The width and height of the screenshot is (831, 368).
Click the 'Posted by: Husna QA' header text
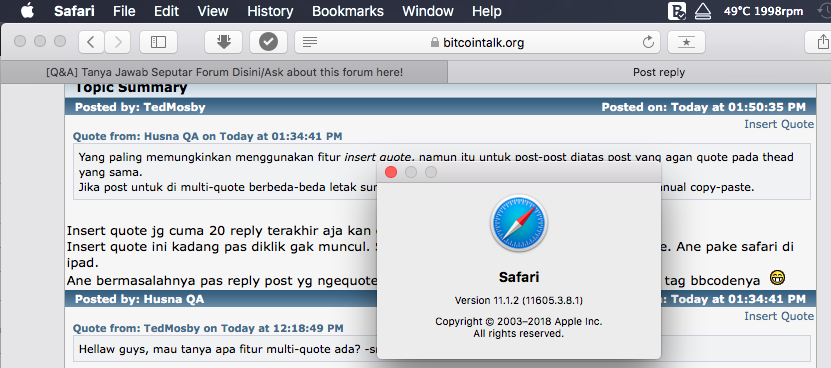click(x=139, y=300)
